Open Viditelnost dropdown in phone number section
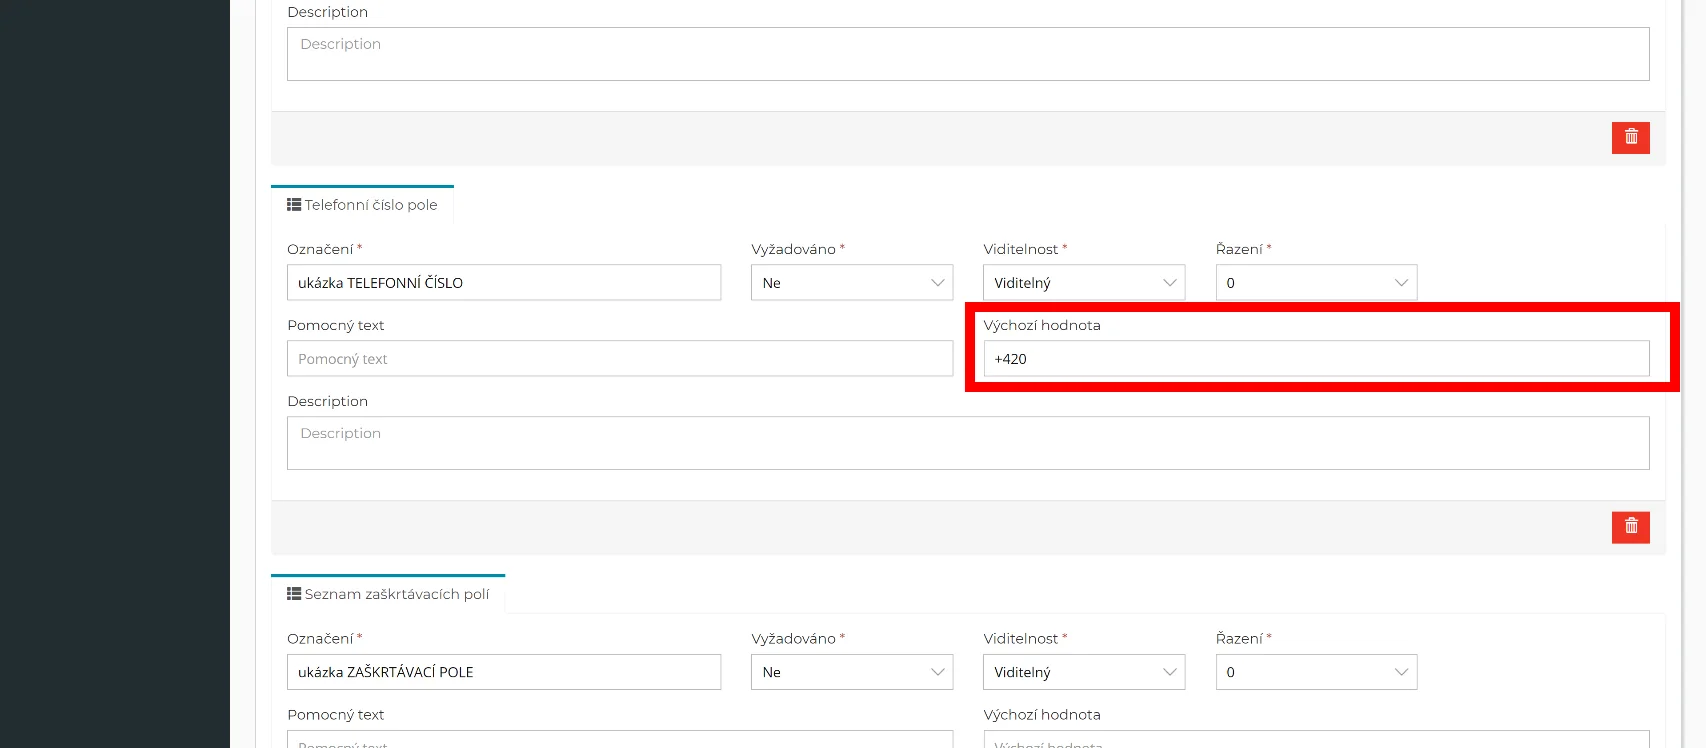Viewport: 1706px width, 748px height. click(1083, 283)
